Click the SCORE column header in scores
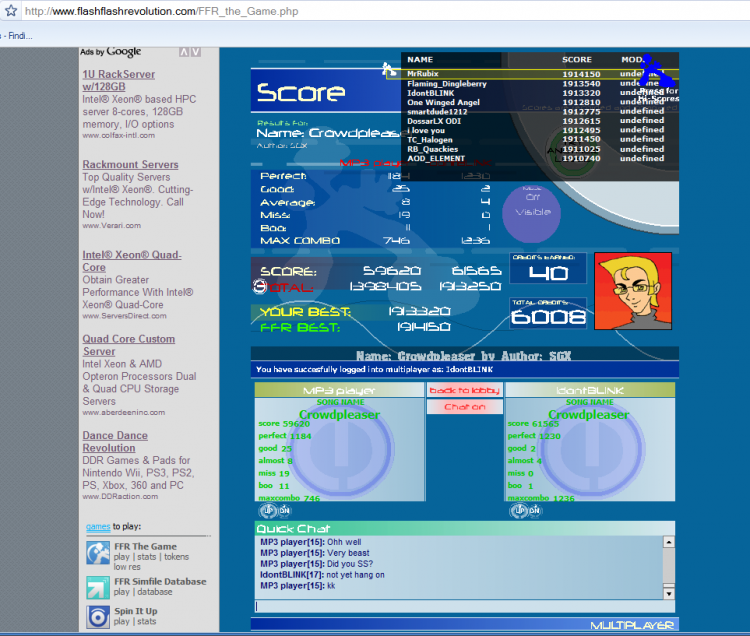 [x=577, y=60]
